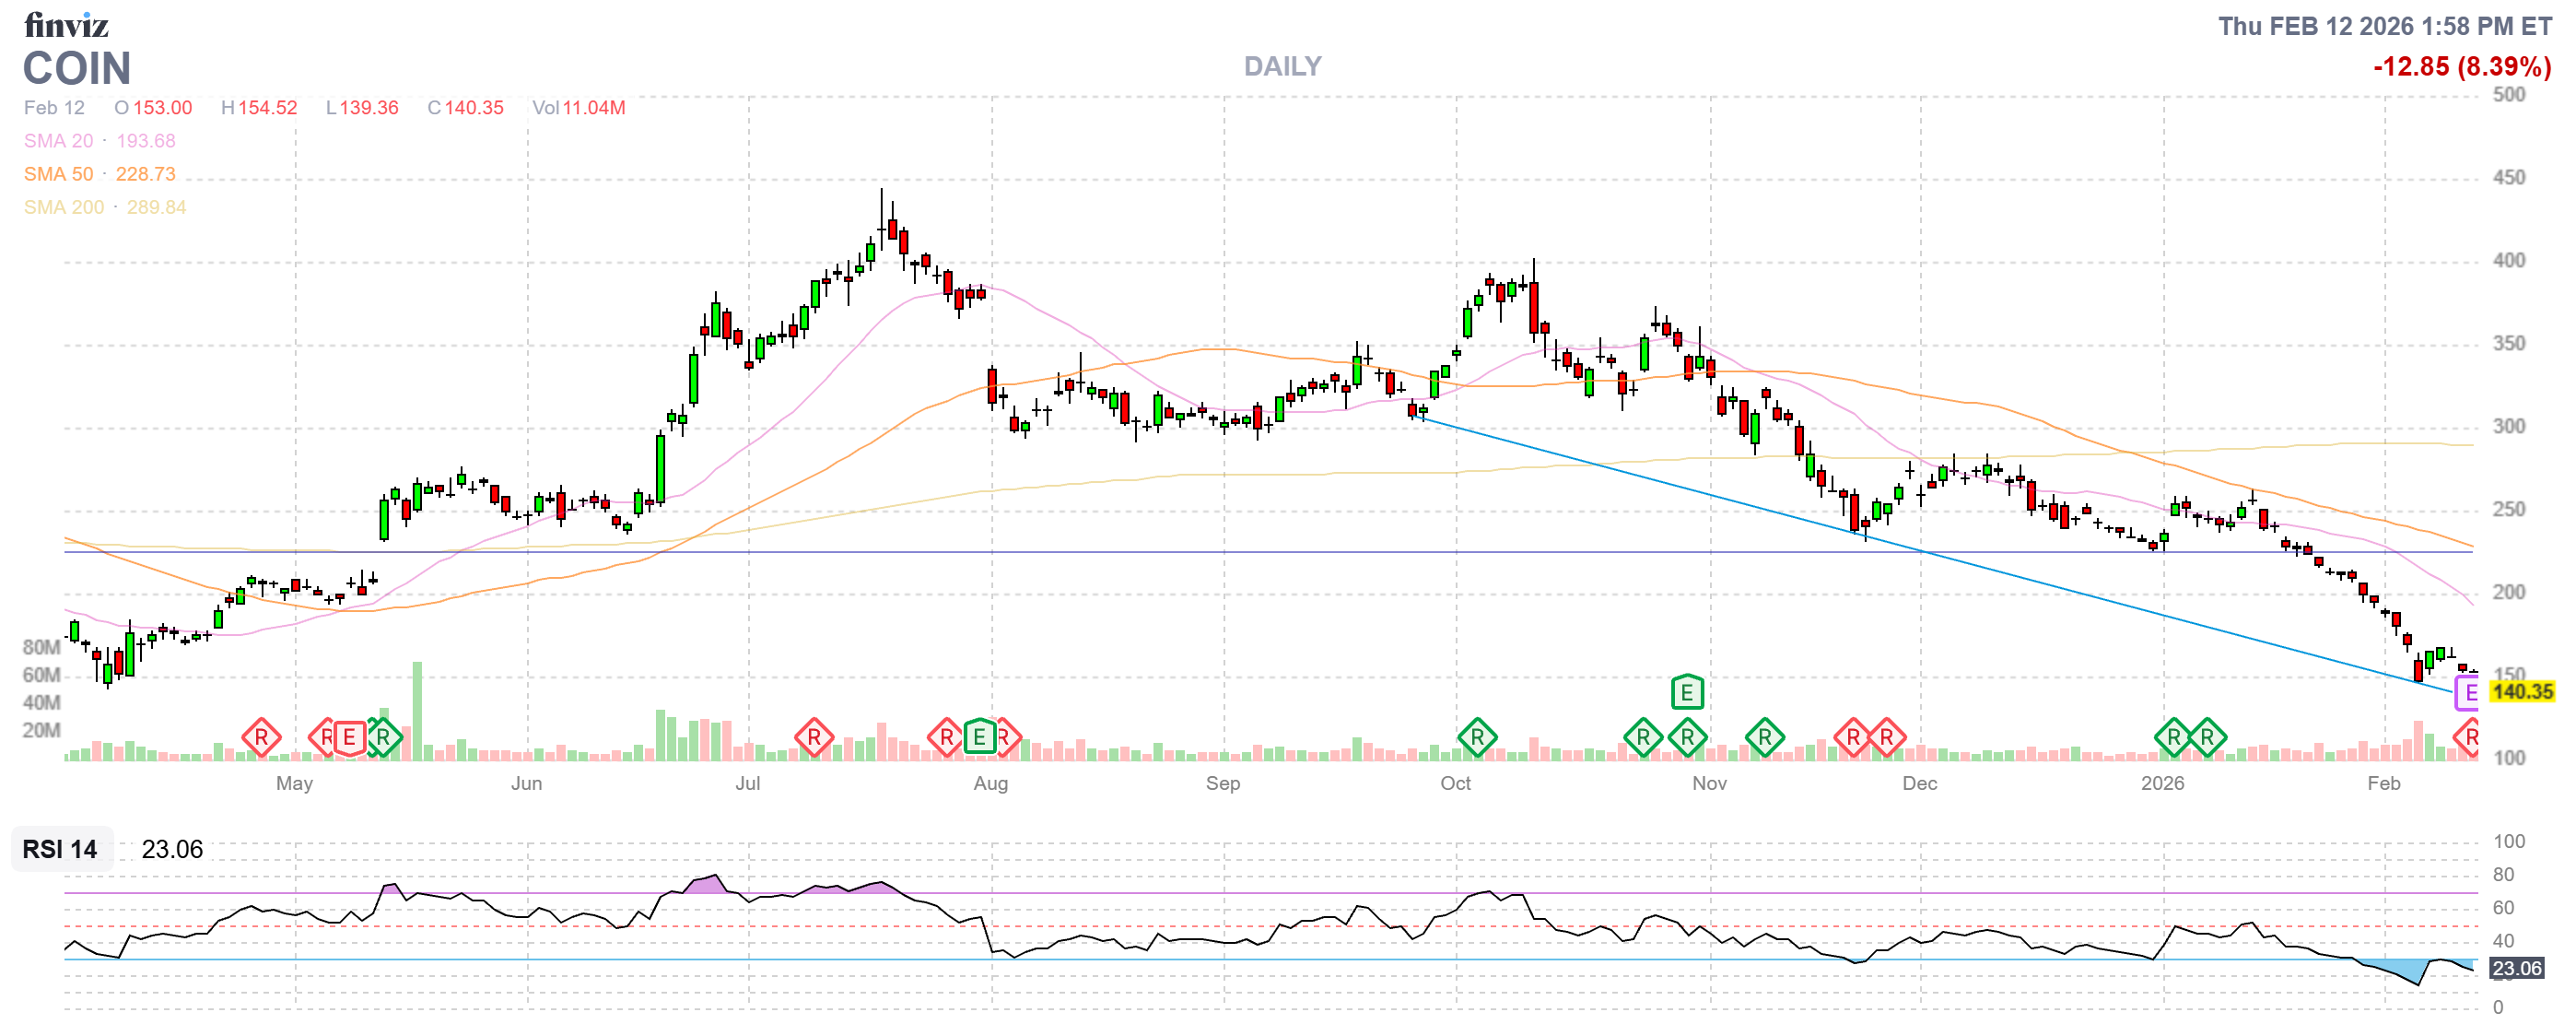Click the finviz logo
This screenshot has width=2576, height=1036.
[x=66, y=25]
